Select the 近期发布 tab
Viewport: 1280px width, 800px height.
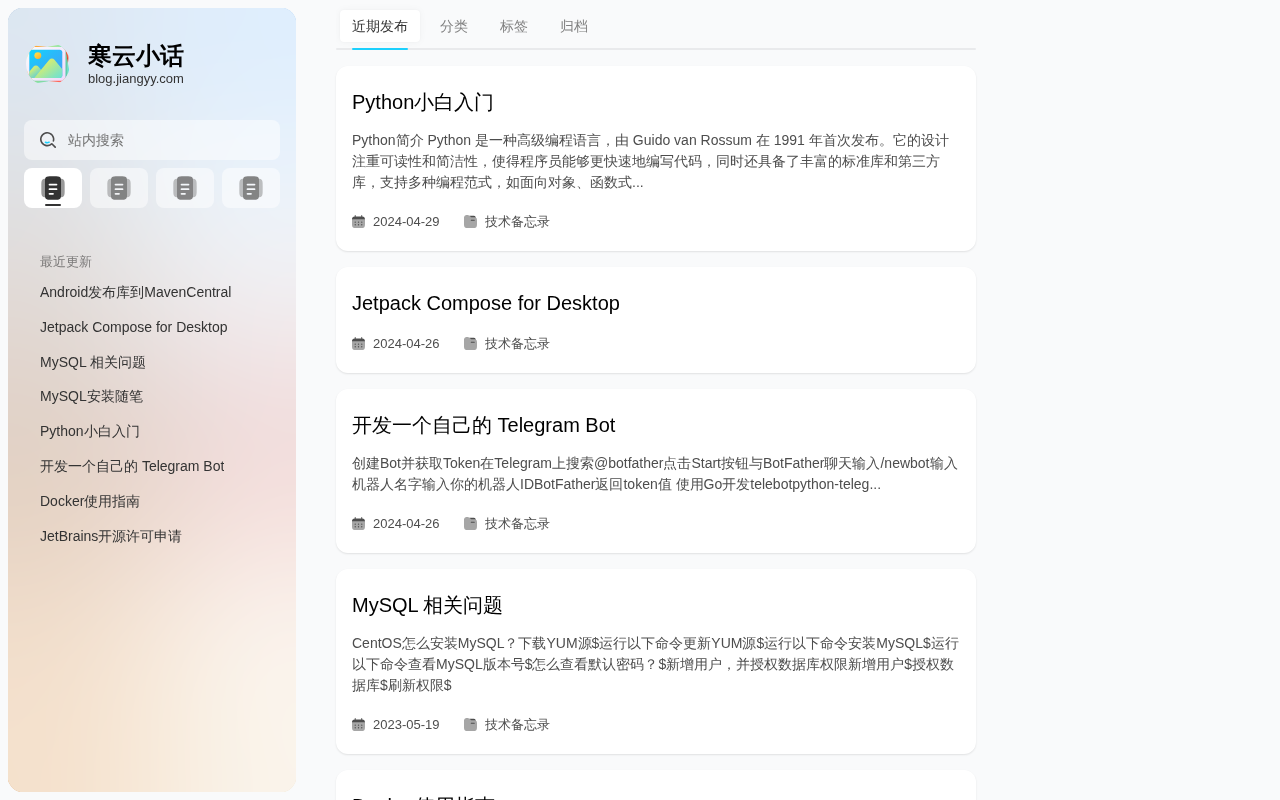(x=380, y=26)
